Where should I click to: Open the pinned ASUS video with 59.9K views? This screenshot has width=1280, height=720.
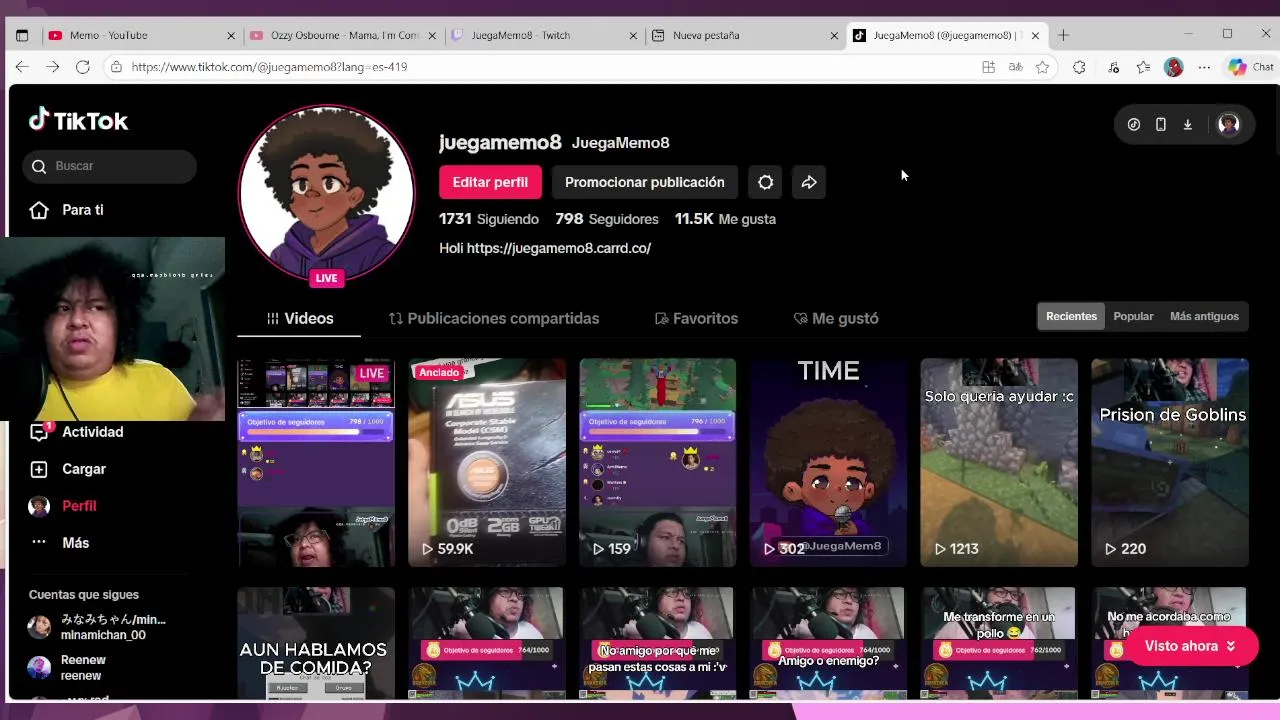coord(487,463)
